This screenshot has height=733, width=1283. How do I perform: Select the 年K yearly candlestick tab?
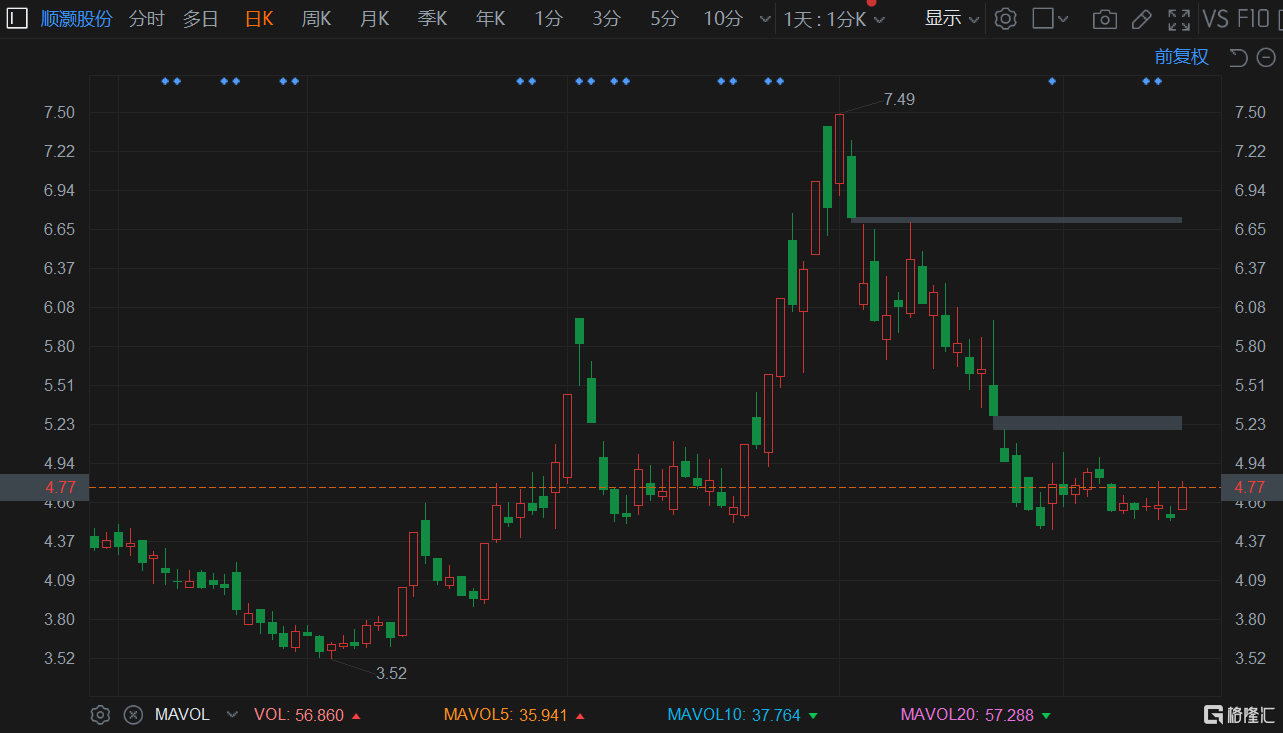click(x=490, y=18)
